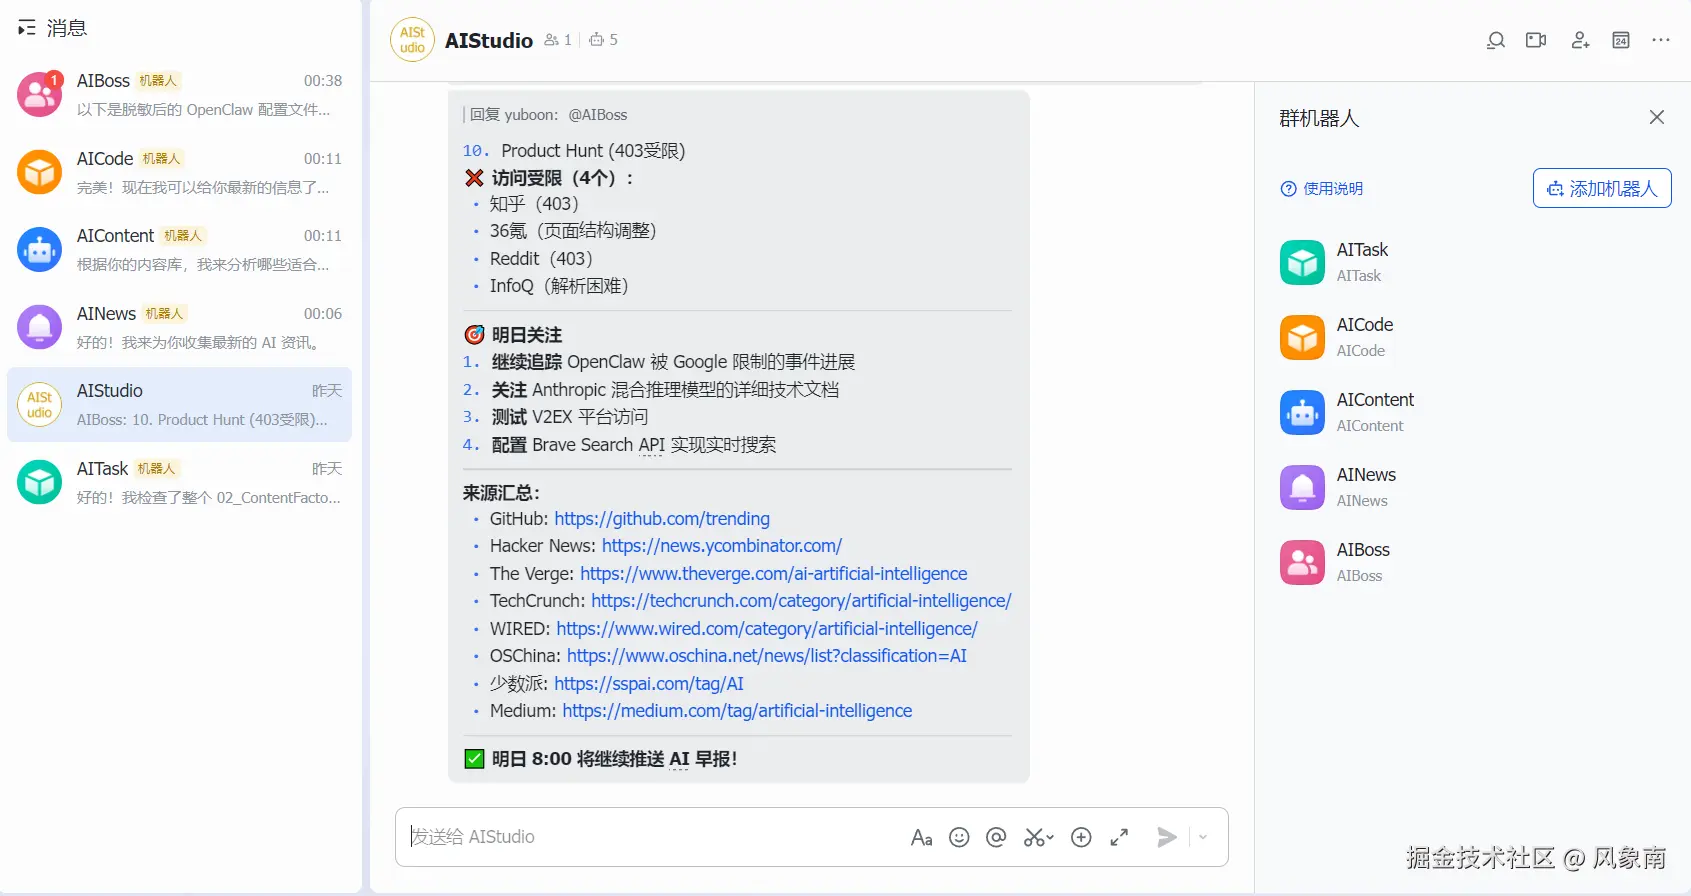The image size is (1691, 896).
Task: Search the chat history
Action: 1496,40
